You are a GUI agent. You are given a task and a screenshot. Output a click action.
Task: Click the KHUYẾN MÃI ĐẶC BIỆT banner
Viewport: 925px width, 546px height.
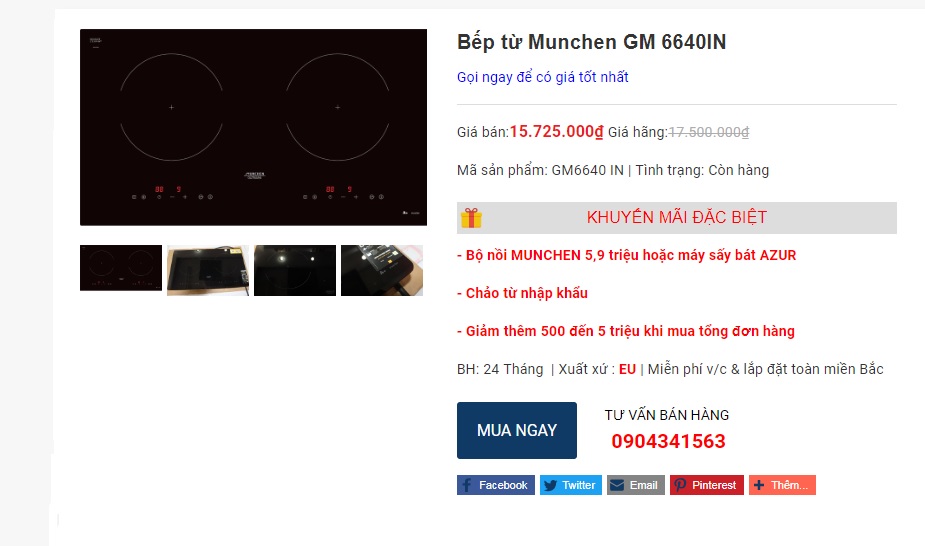pyautogui.click(x=677, y=218)
